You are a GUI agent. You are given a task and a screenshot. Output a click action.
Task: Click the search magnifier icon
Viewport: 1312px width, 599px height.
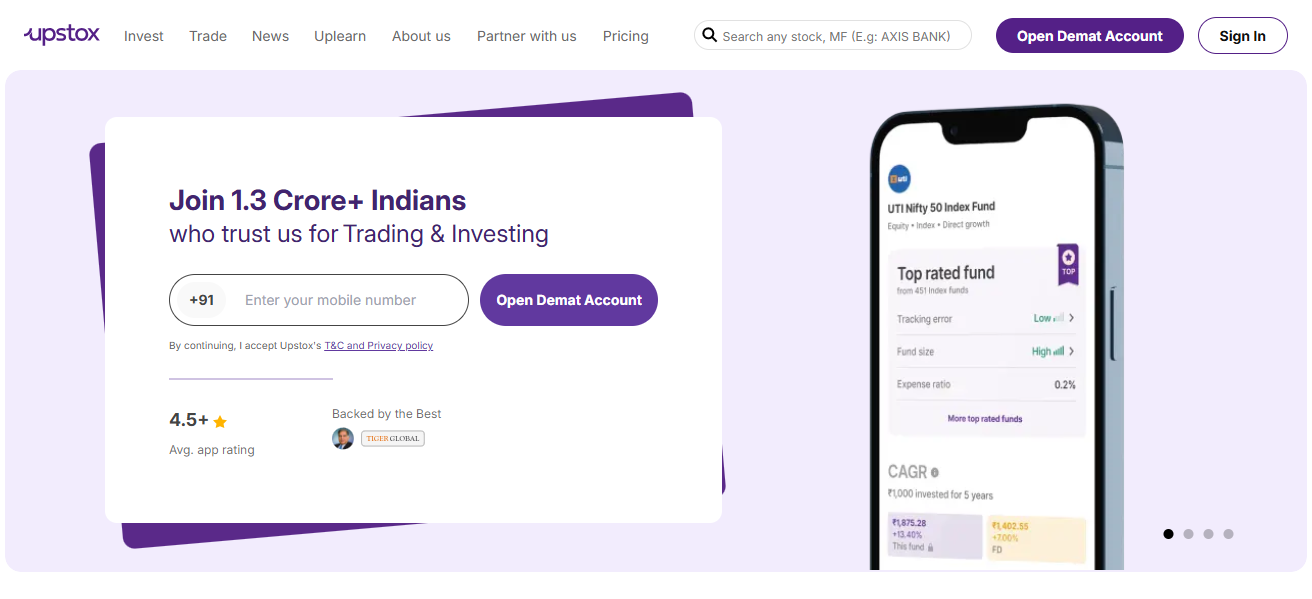click(709, 35)
